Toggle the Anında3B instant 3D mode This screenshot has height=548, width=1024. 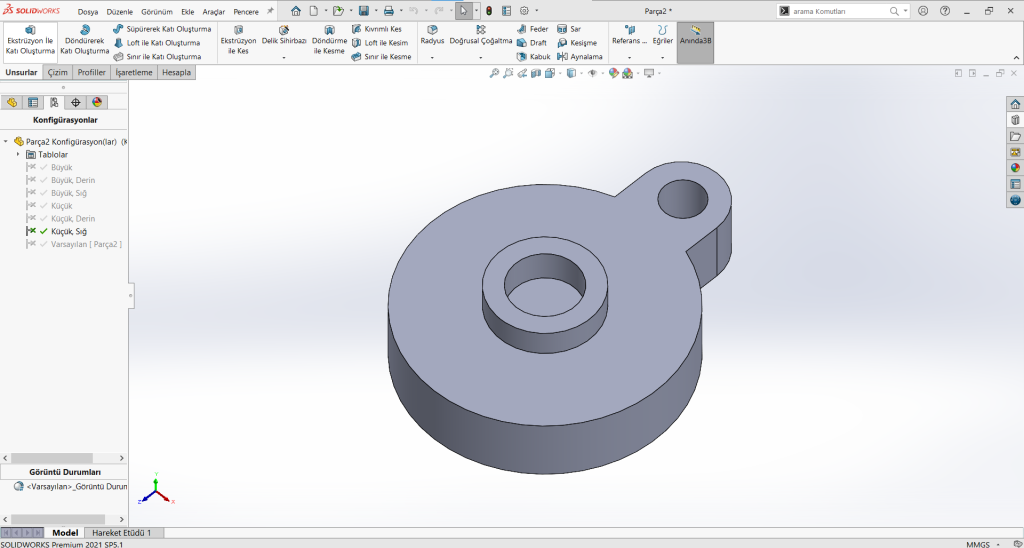[695, 40]
